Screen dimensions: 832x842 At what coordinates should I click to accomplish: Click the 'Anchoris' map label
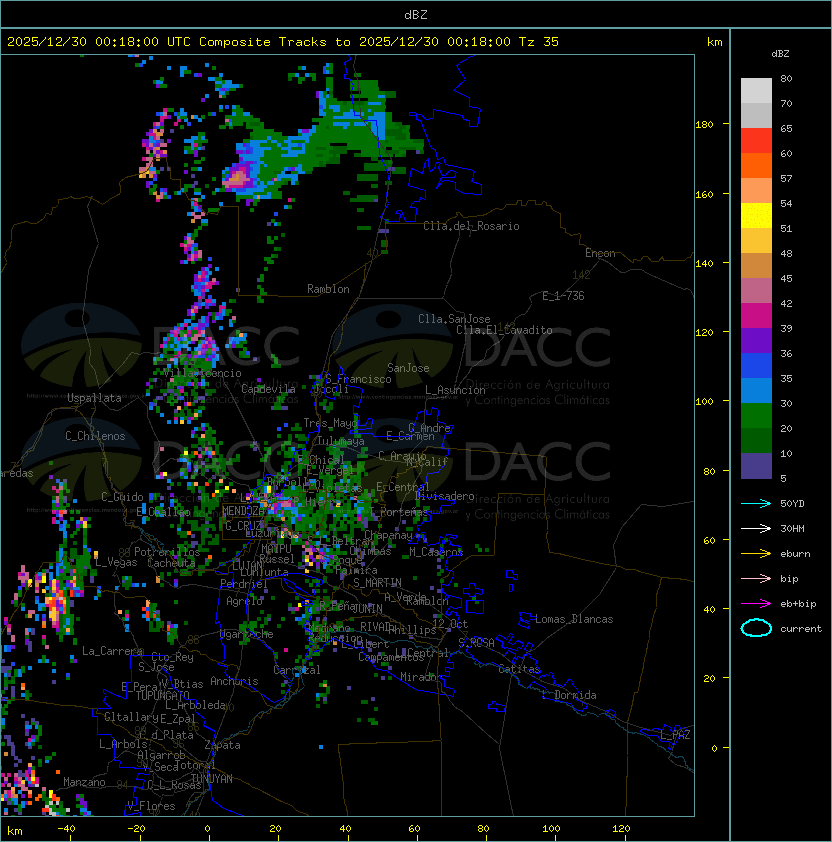pos(234,681)
